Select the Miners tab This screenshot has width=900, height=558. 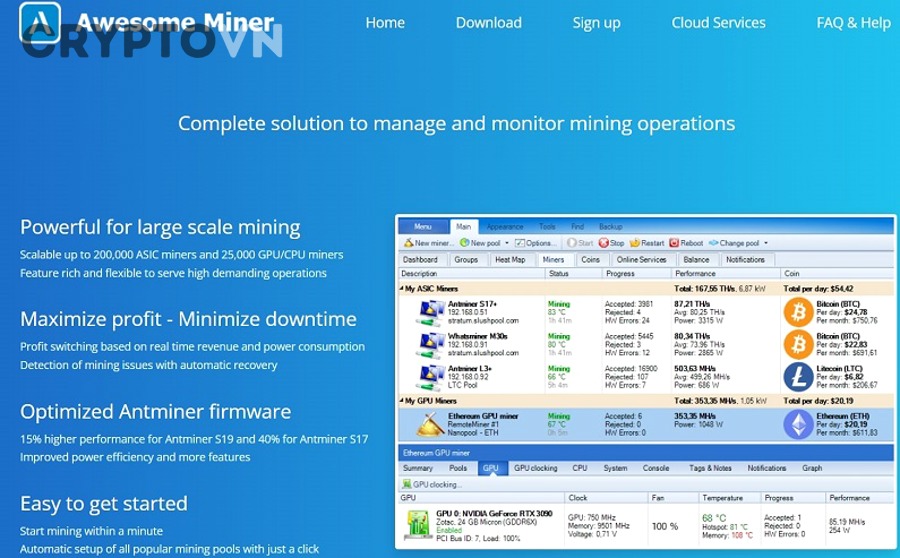553,259
